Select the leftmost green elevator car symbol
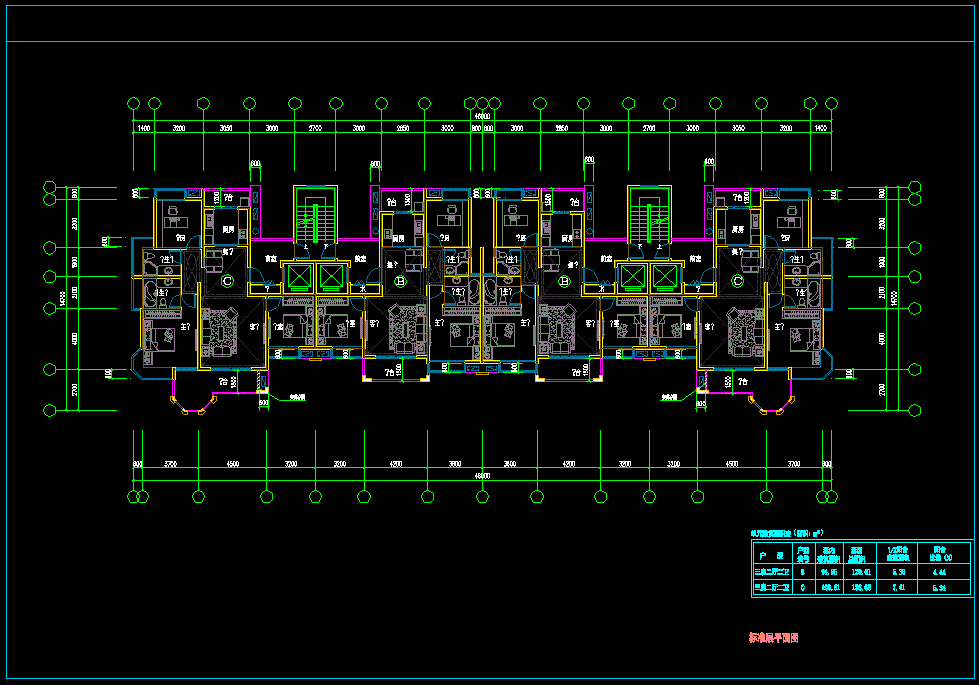 [x=298, y=276]
